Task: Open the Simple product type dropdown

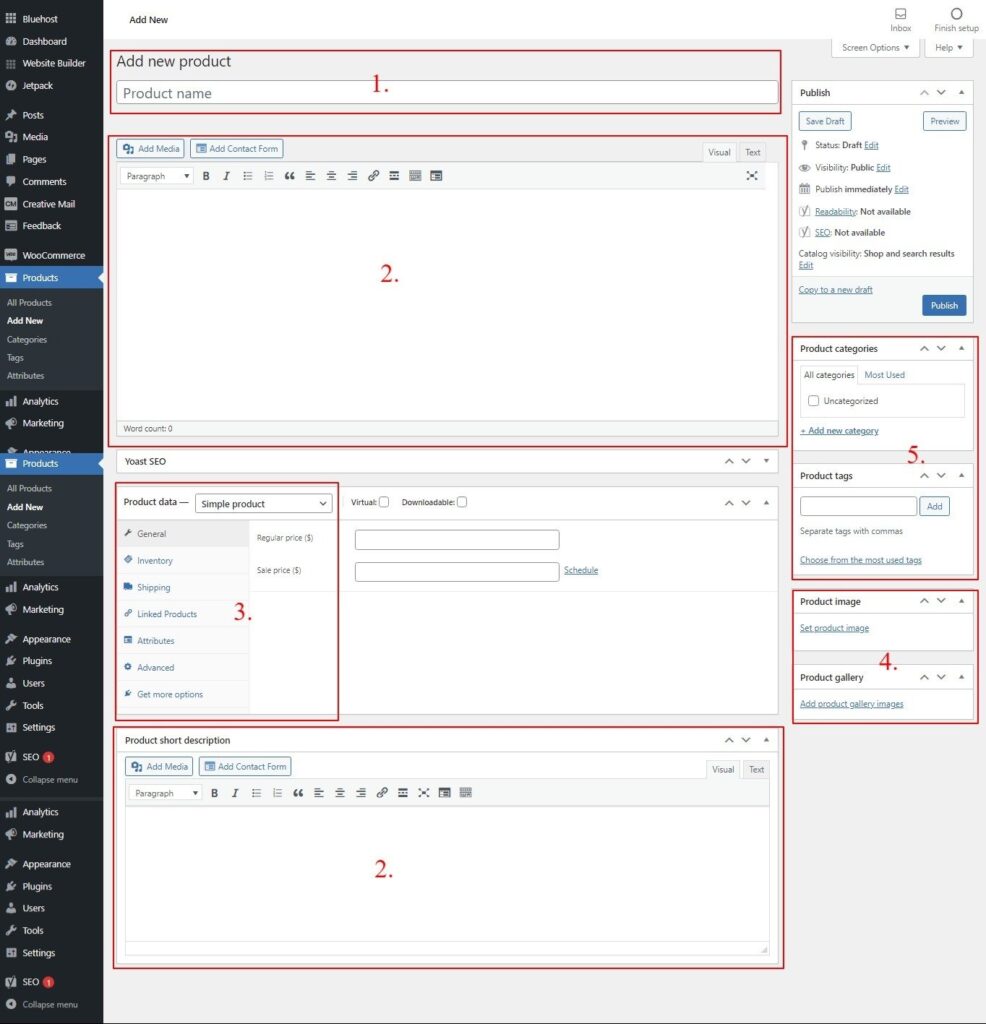Action: pos(264,504)
